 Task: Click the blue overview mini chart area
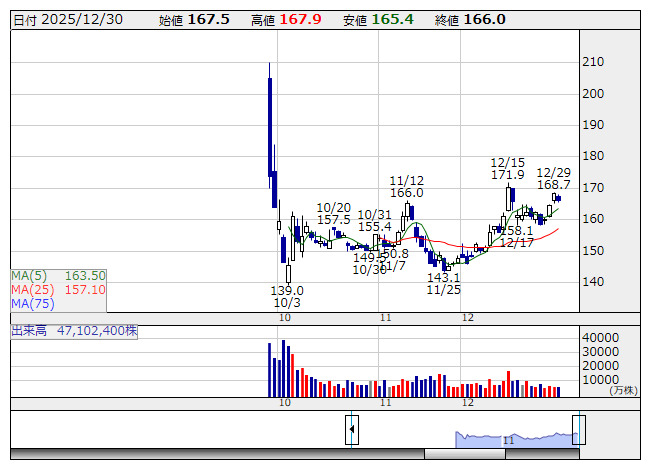516,440
